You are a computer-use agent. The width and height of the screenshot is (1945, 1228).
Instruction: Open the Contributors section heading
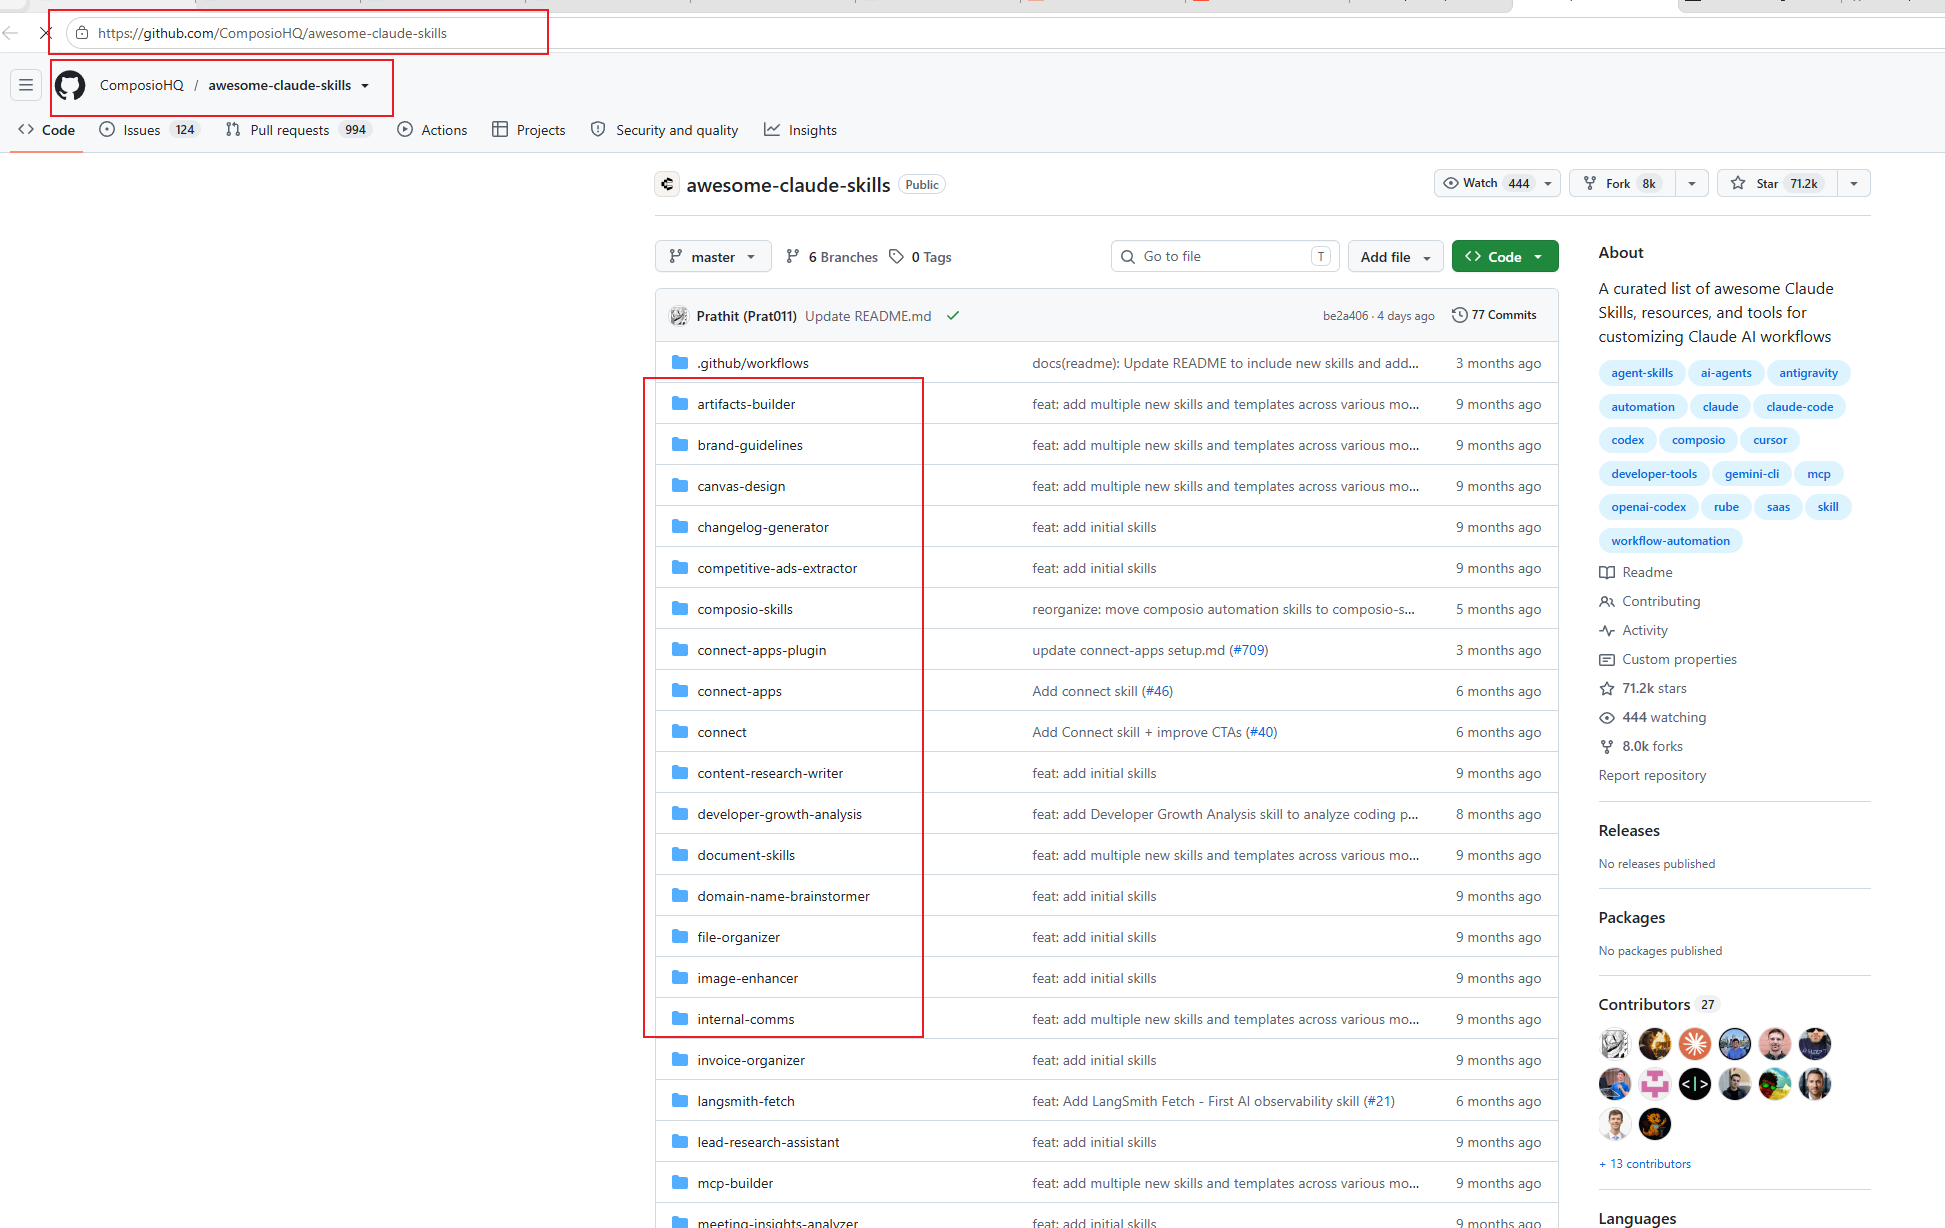pyautogui.click(x=1657, y=1004)
